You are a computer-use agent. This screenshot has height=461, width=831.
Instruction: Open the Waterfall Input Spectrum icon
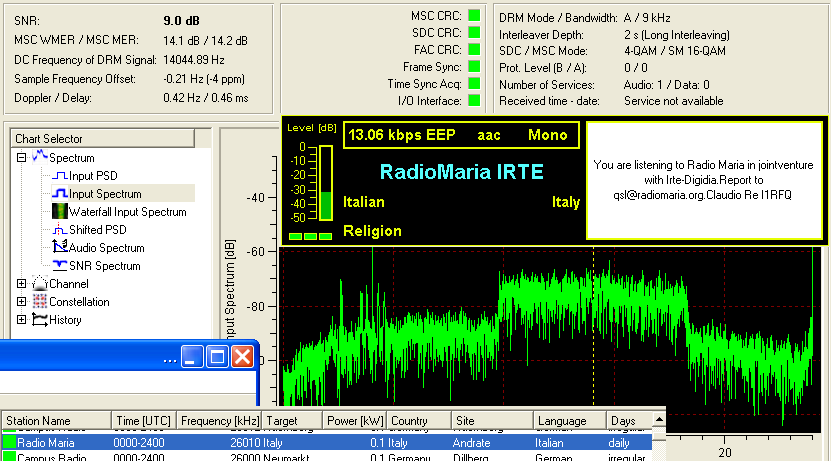tap(60, 211)
